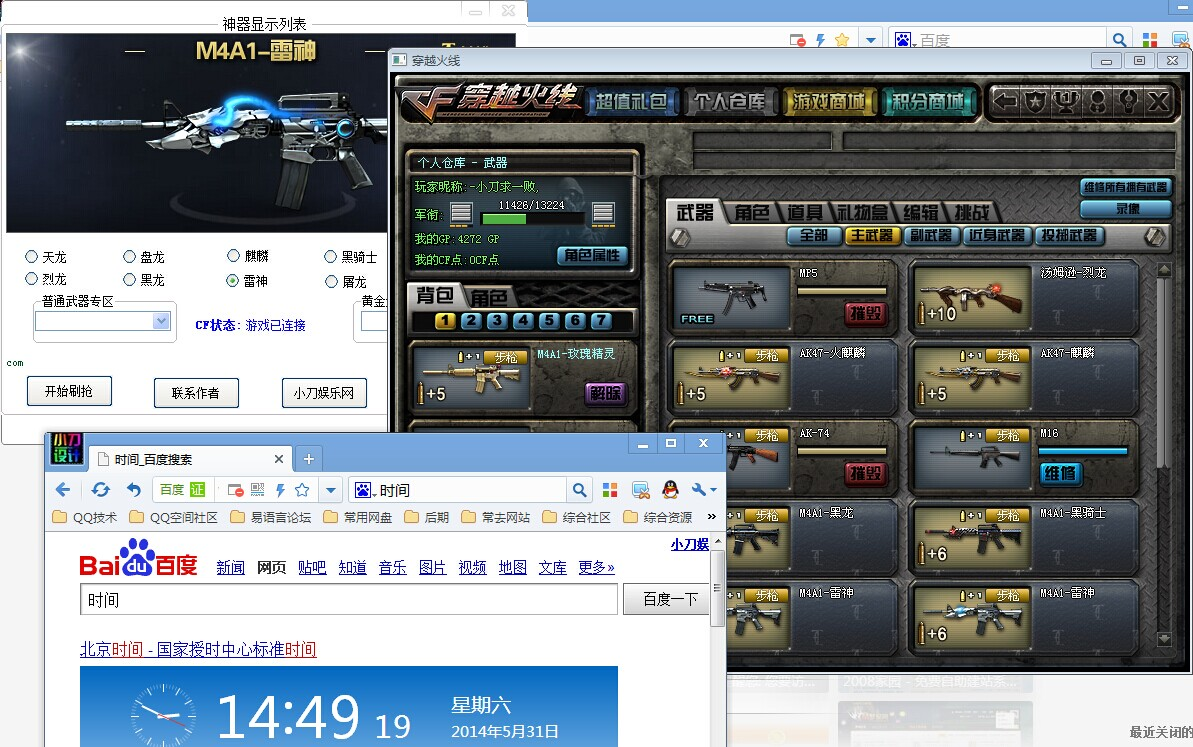Open QQ技术 bookmark folder

click(85, 517)
